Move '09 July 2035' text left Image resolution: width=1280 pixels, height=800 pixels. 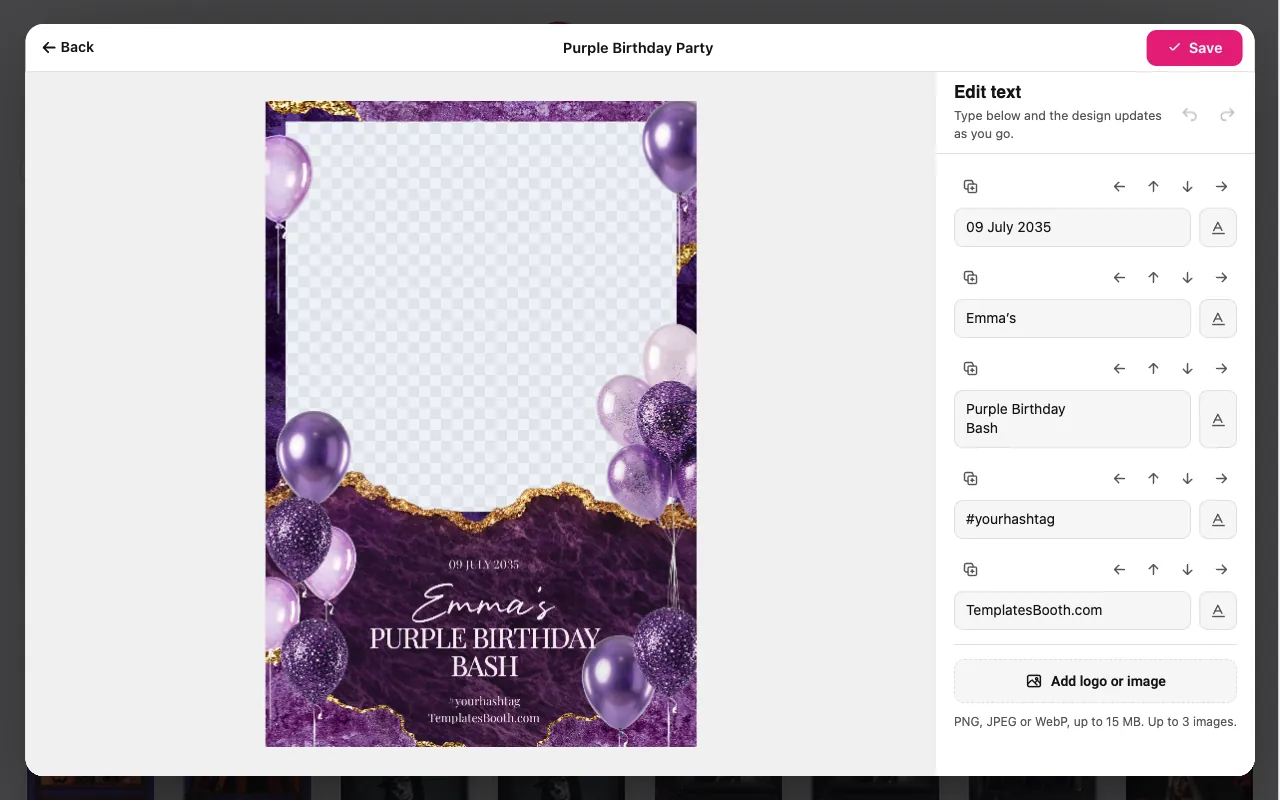[1119, 187]
